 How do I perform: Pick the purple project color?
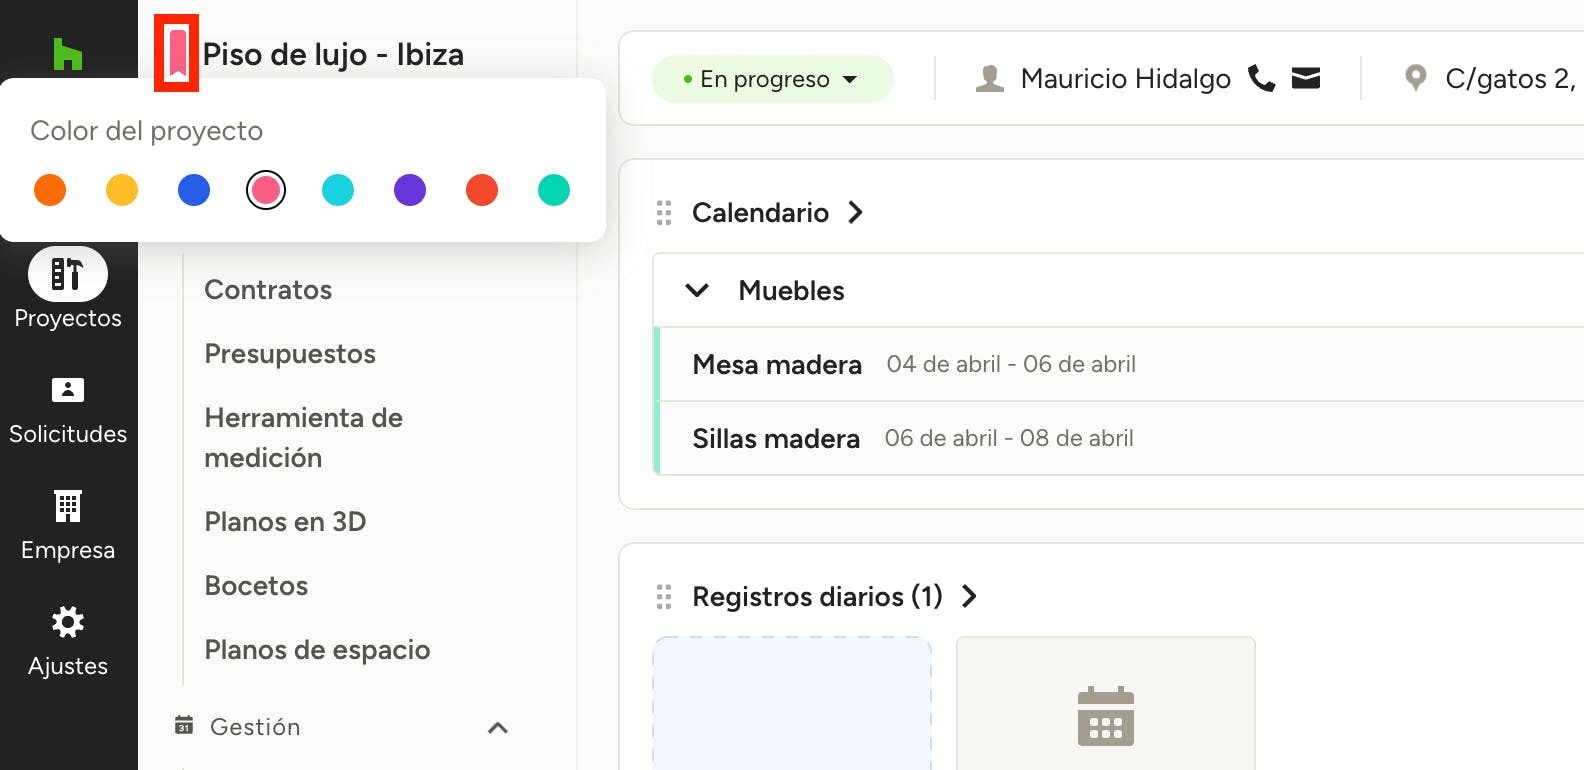point(410,190)
